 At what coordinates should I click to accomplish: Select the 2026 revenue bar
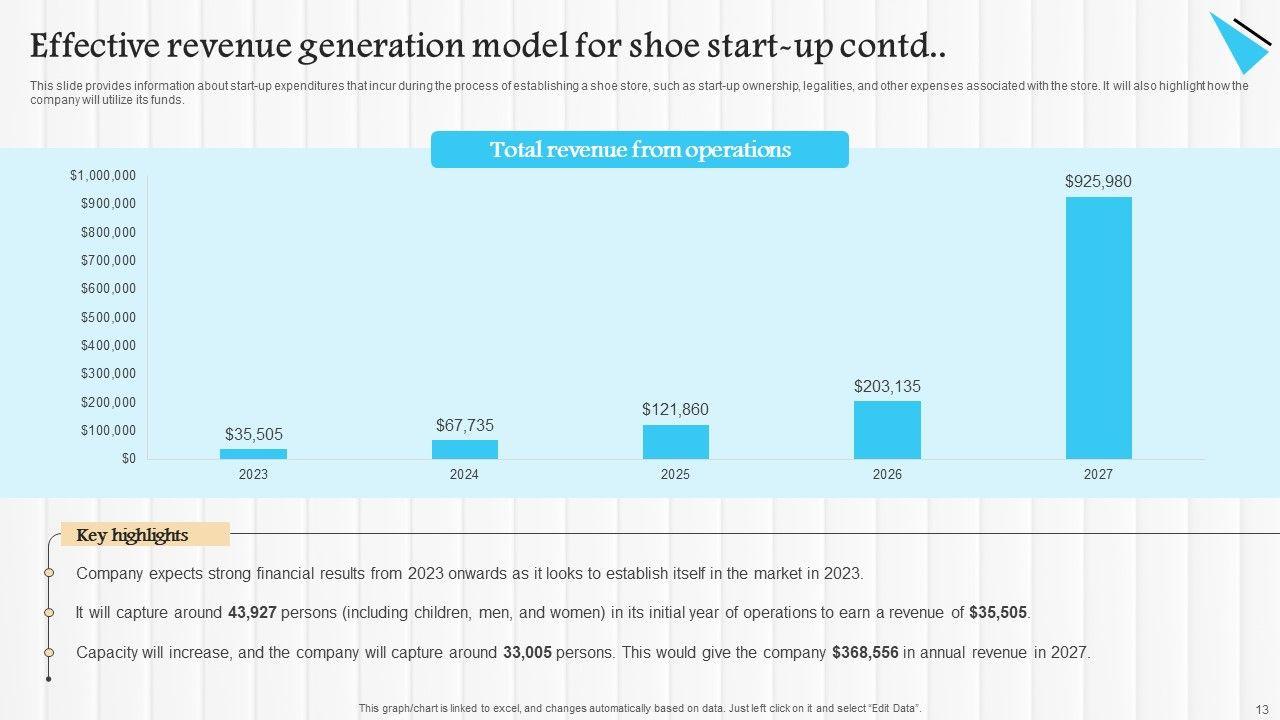[887, 430]
